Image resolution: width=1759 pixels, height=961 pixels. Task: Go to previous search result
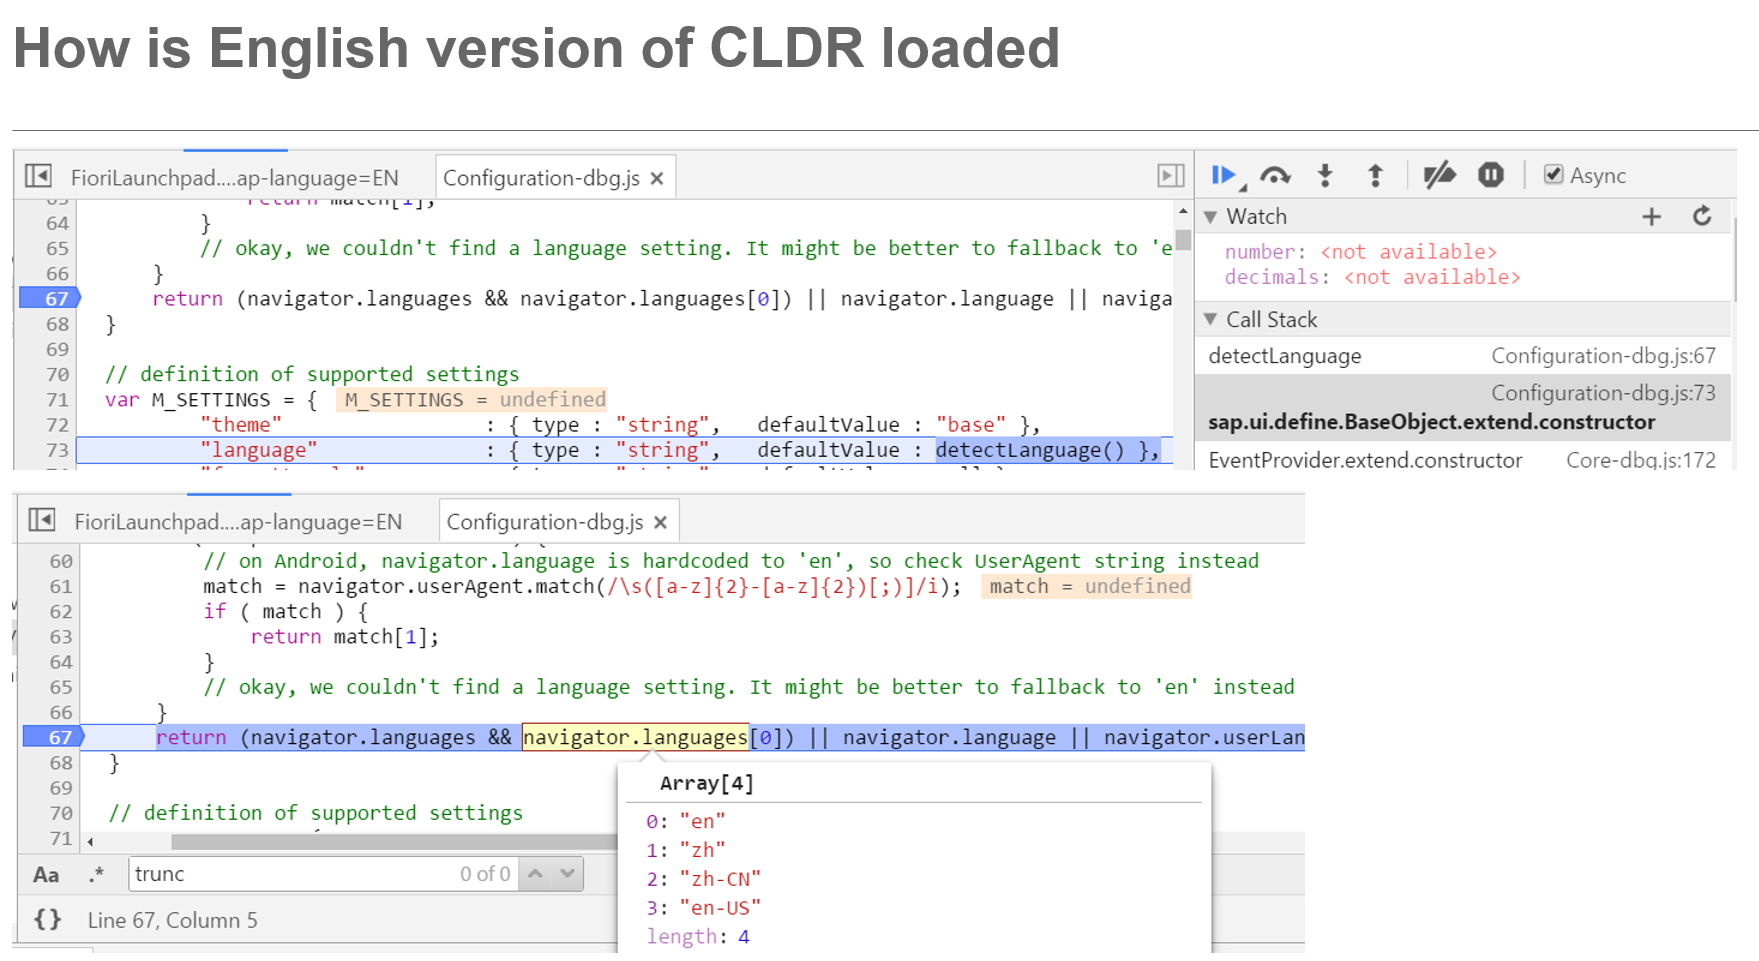(x=536, y=874)
